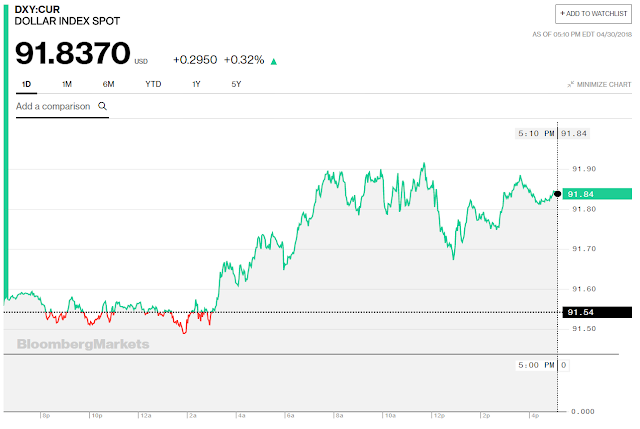Click the +0.32% percent change
640x429 pixels.
click(244, 60)
